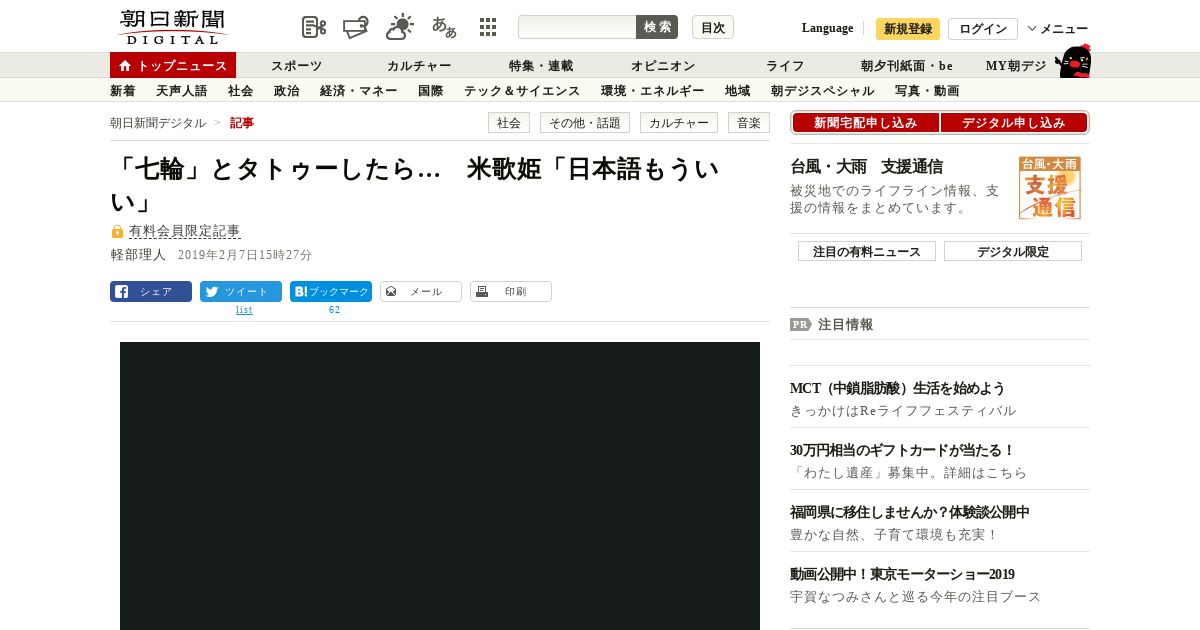Image resolution: width=1200 pixels, height=630 pixels.
Task: Go to 地域 section
Action: click(x=738, y=91)
